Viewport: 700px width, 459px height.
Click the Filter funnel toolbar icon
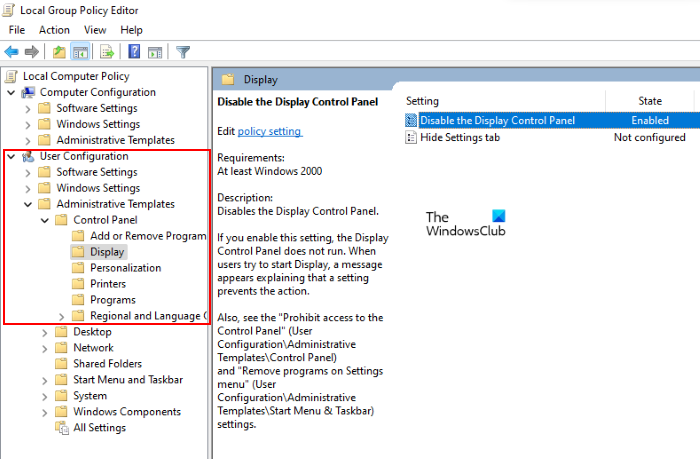(x=183, y=52)
